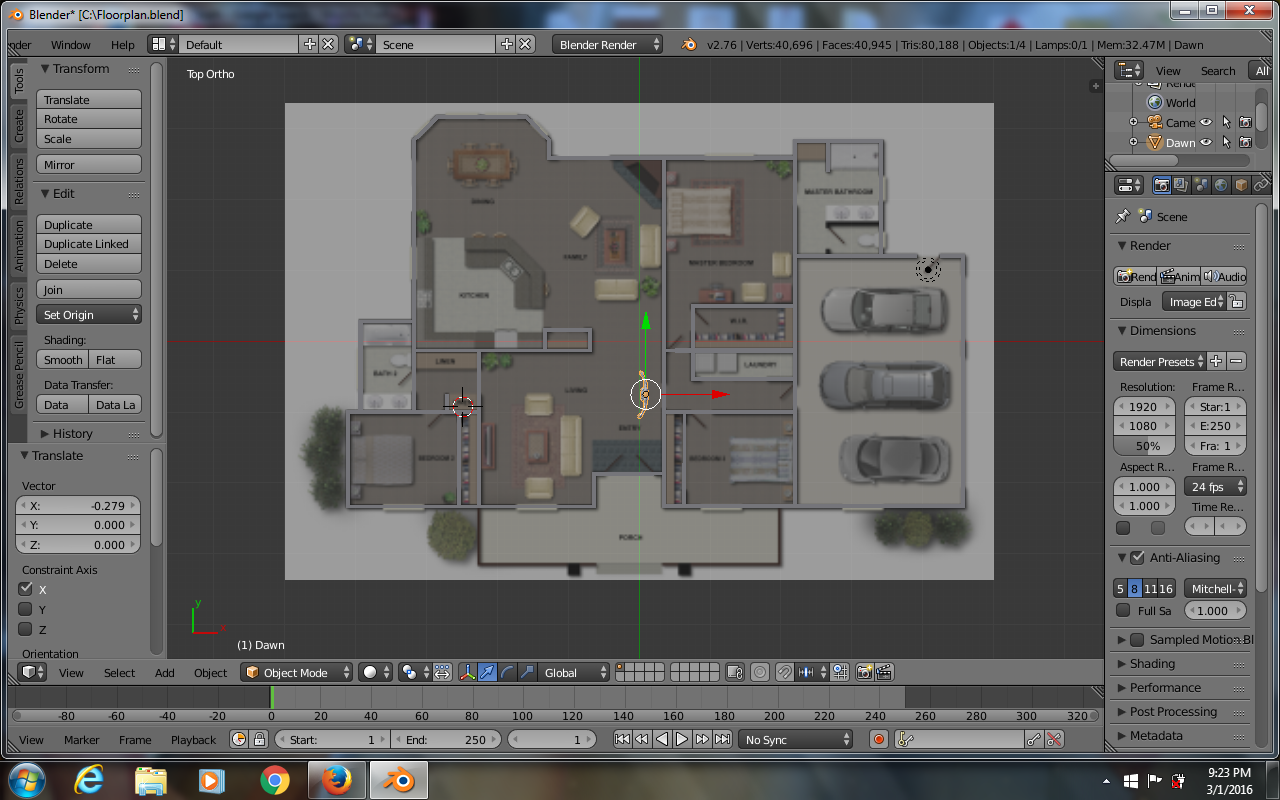Enable the rotate manipulator arc icon
Screen dimensions: 1280x800
tap(506, 673)
